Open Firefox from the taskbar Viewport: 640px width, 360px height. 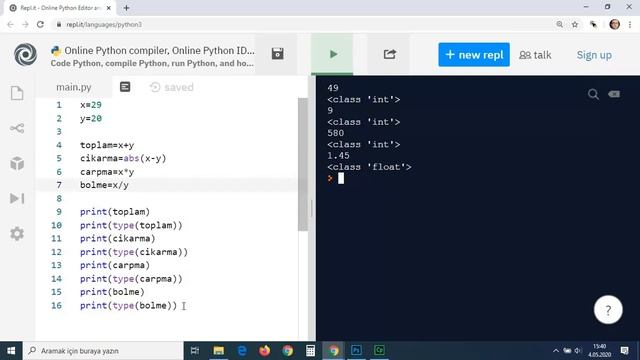264,351
